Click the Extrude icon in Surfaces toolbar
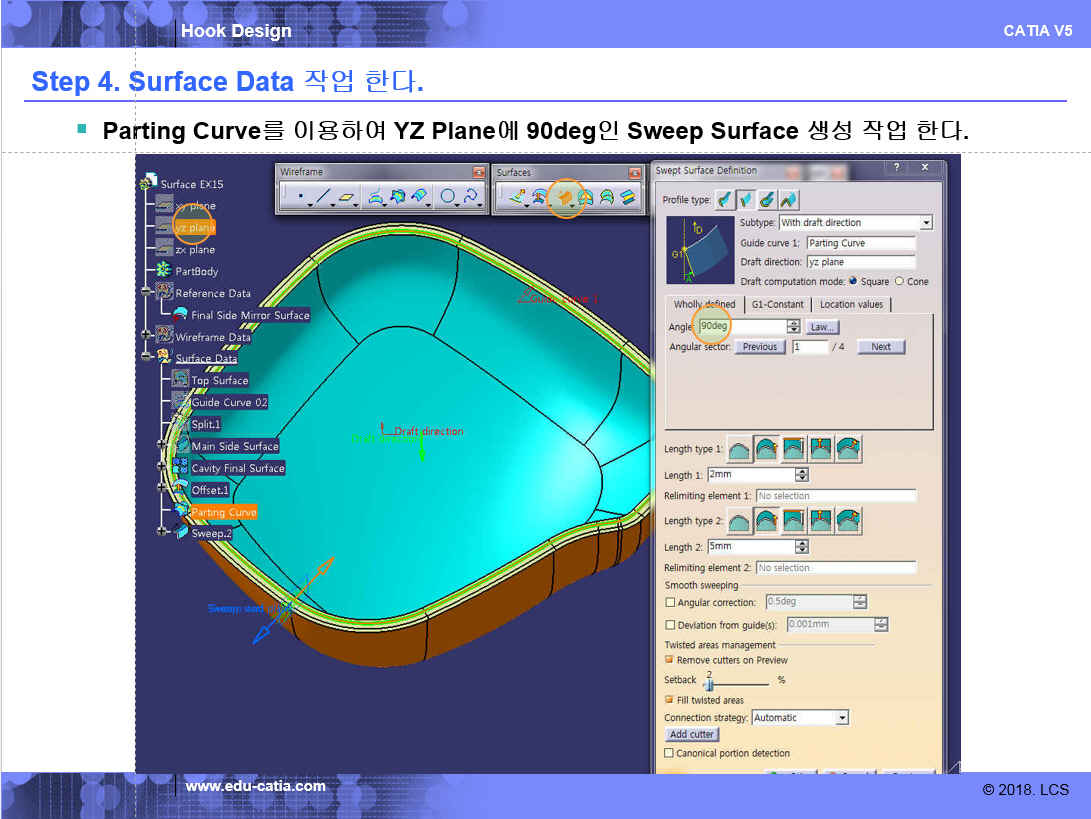This screenshot has height=819, width=1091. [x=517, y=197]
